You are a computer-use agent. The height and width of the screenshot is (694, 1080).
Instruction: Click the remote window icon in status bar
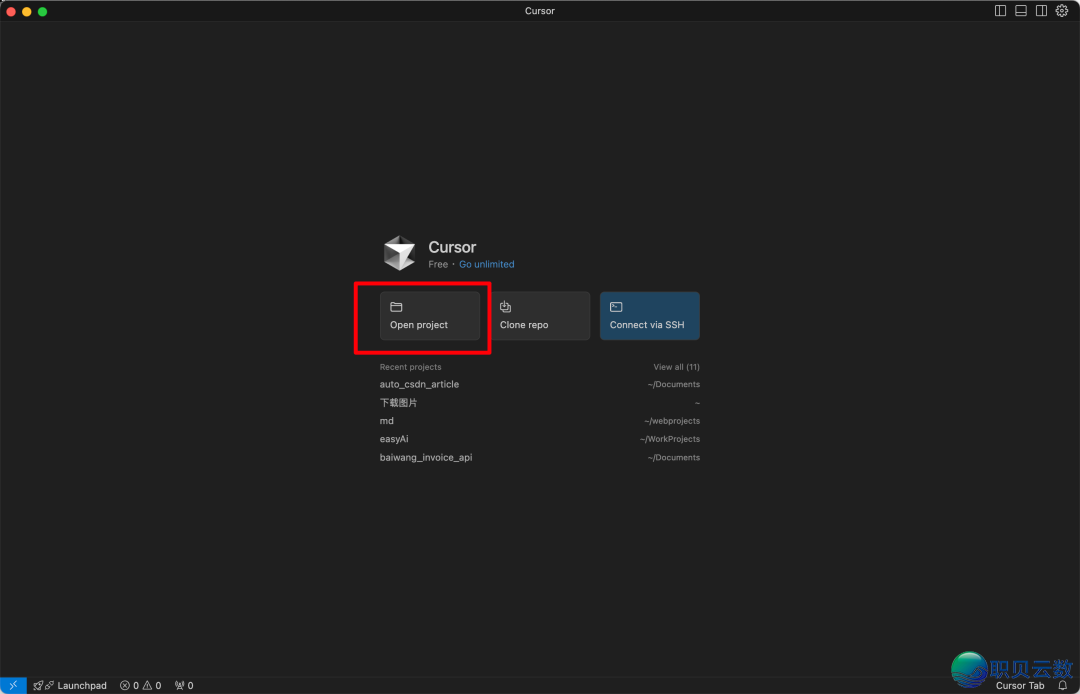point(13,685)
